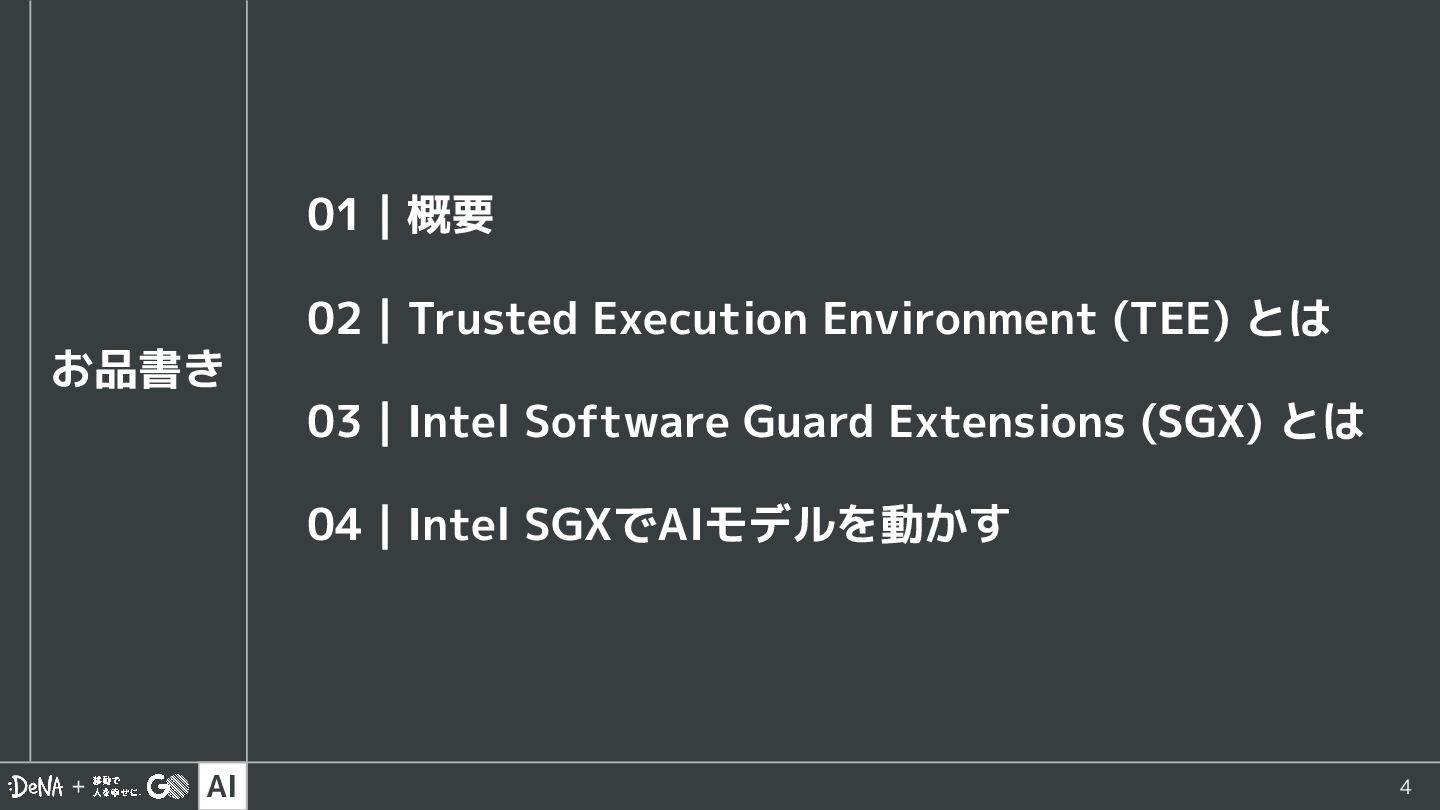Click the DeNA logo in footer

(x=36, y=787)
